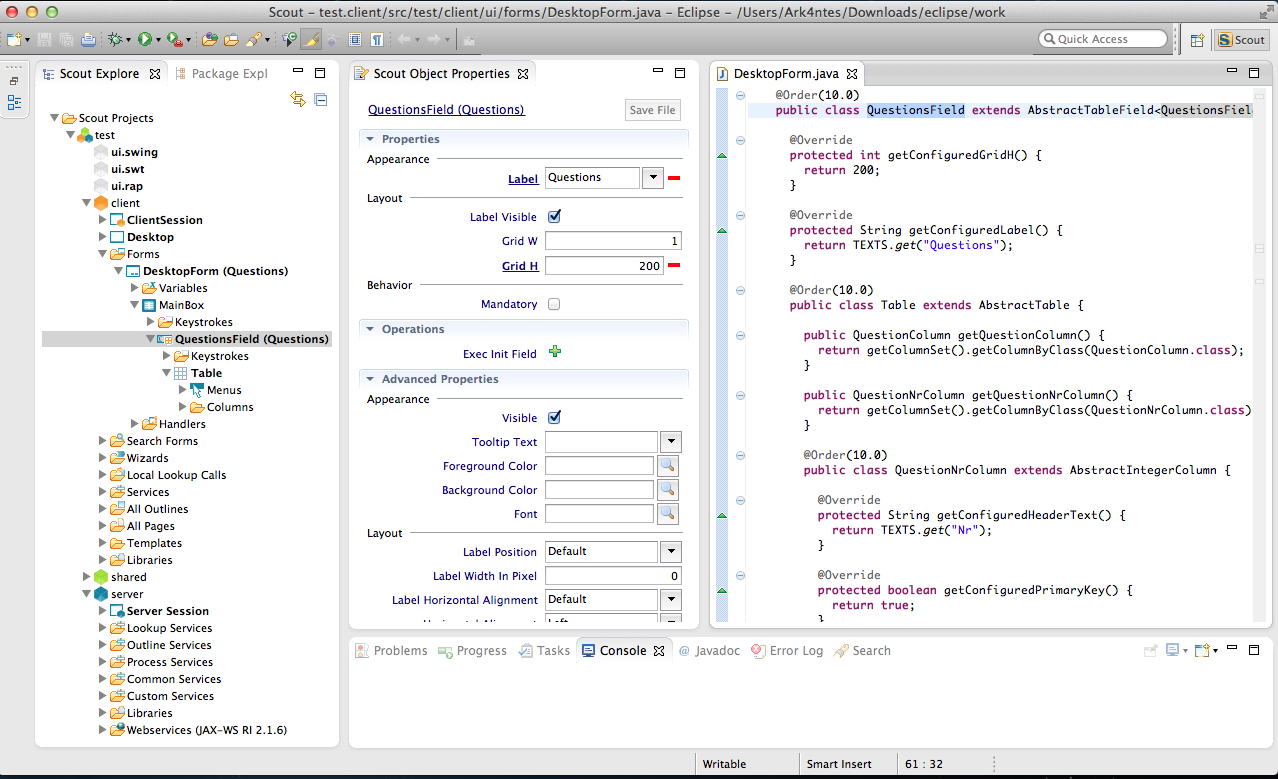1278x779 pixels.
Task: Collapse all nodes in Scout Explorer
Action: click(x=321, y=99)
